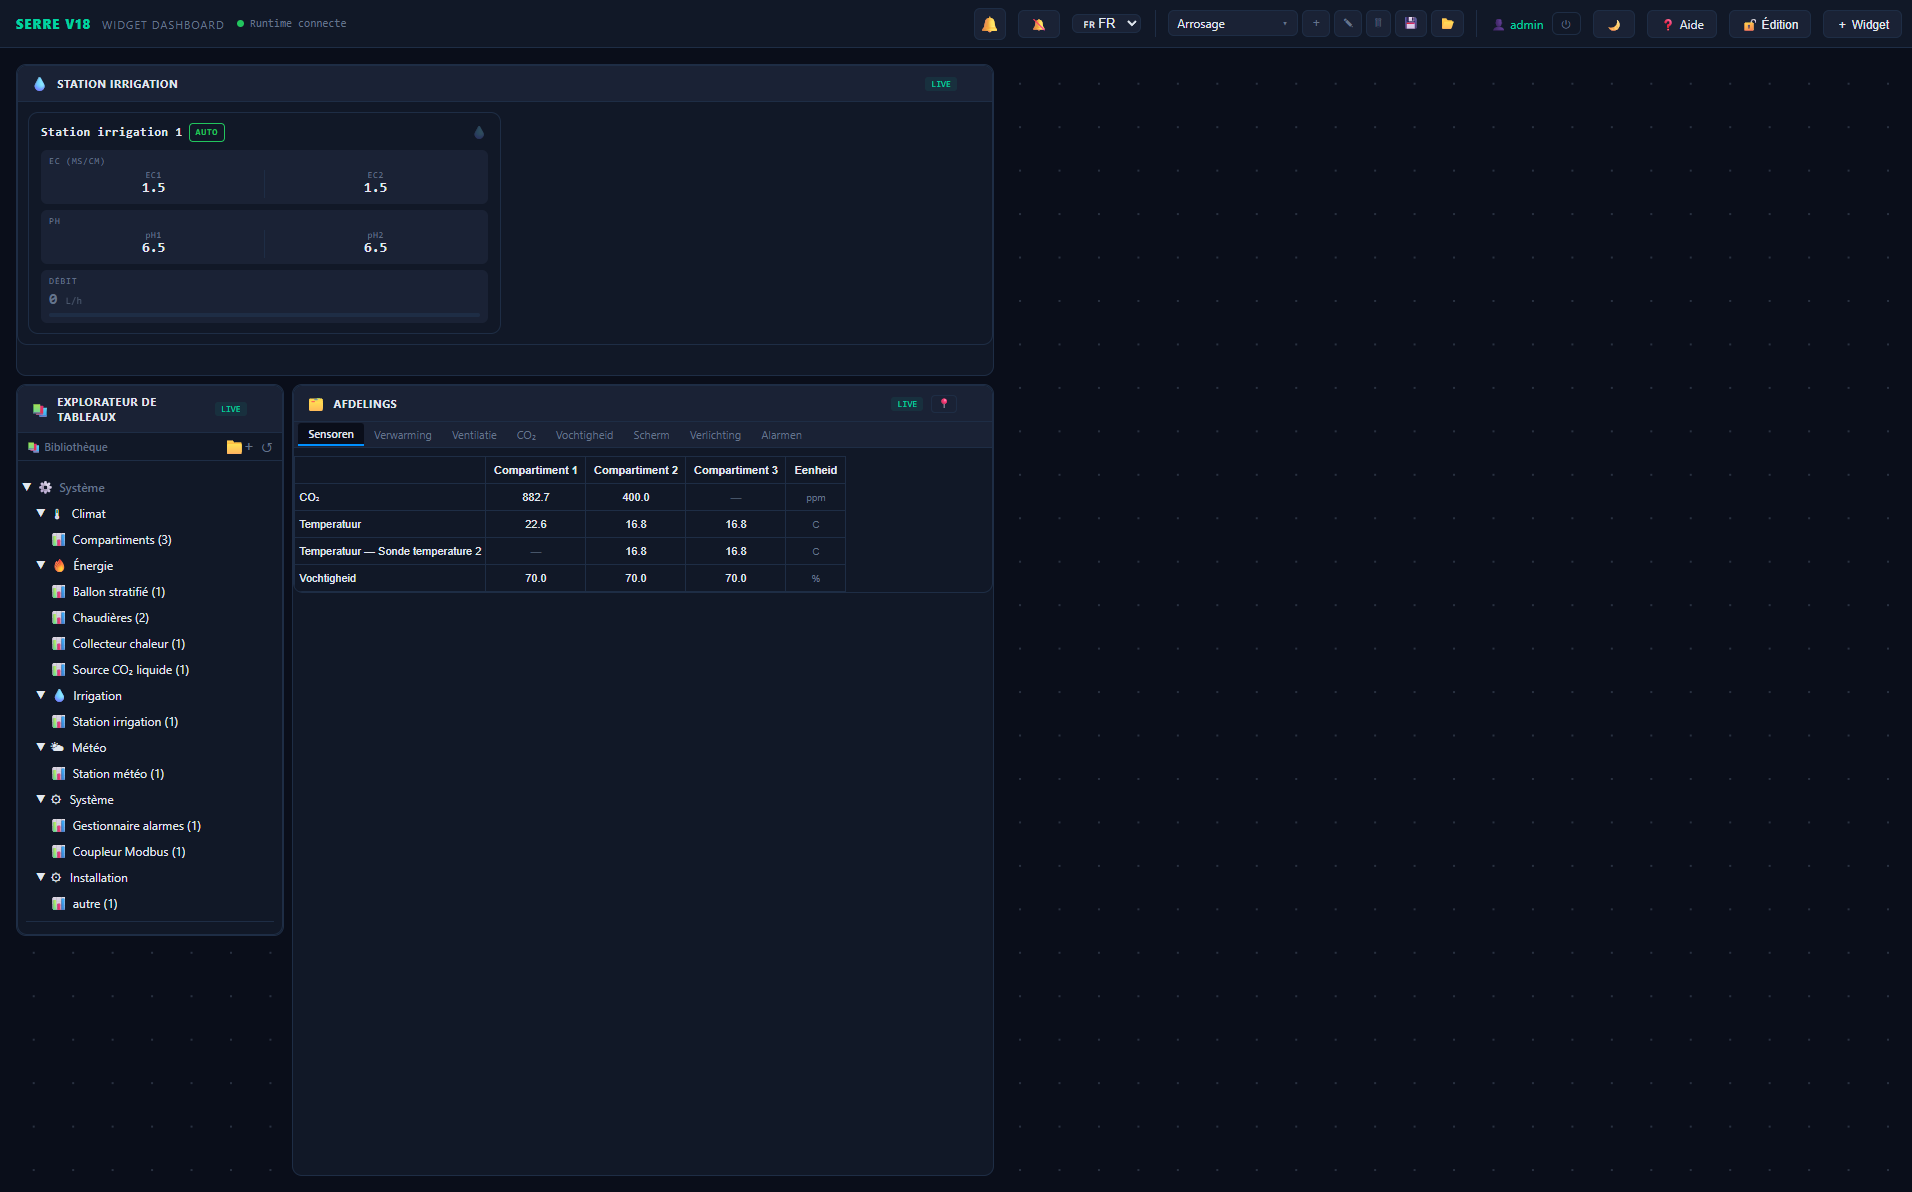Click the pin icon in Afdelings header

(944, 404)
